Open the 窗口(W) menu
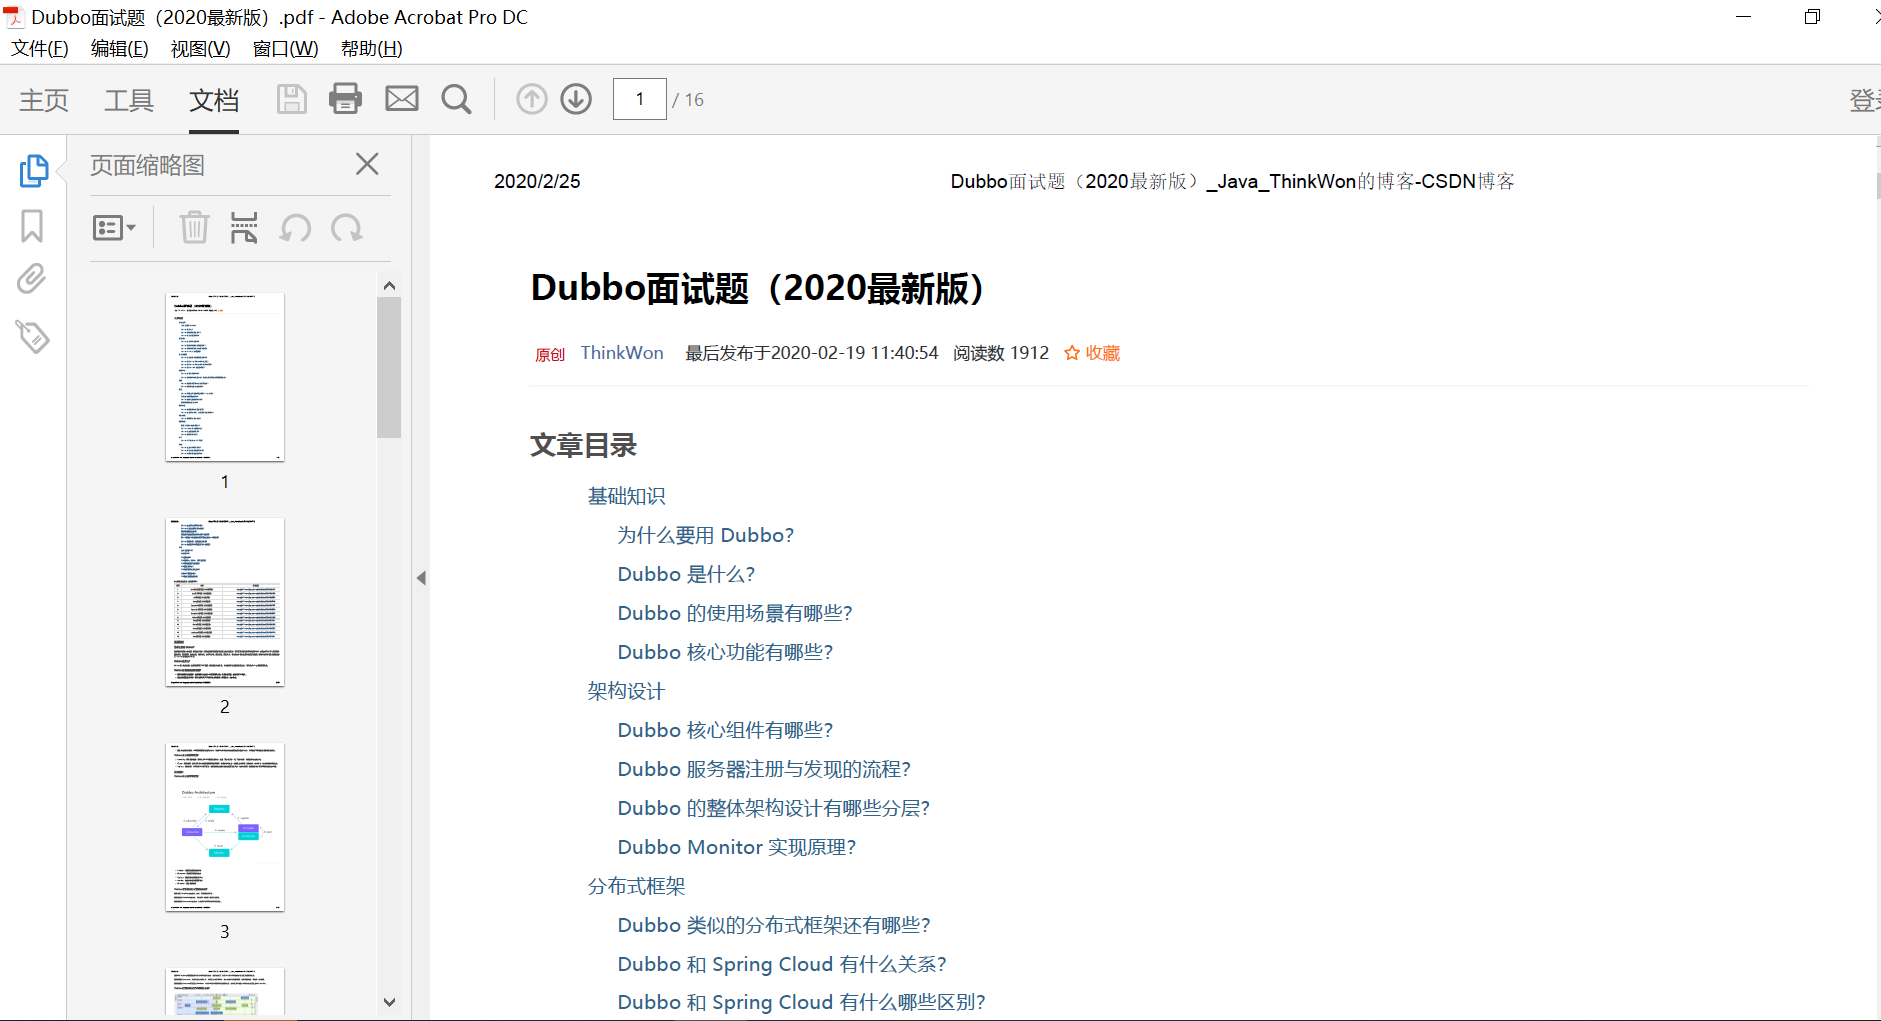 coord(285,48)
